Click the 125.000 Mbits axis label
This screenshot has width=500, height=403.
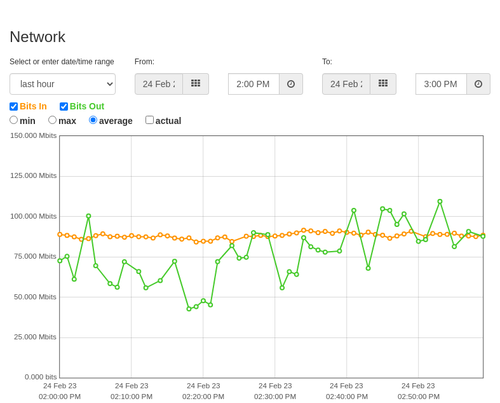tap(33, 176)
